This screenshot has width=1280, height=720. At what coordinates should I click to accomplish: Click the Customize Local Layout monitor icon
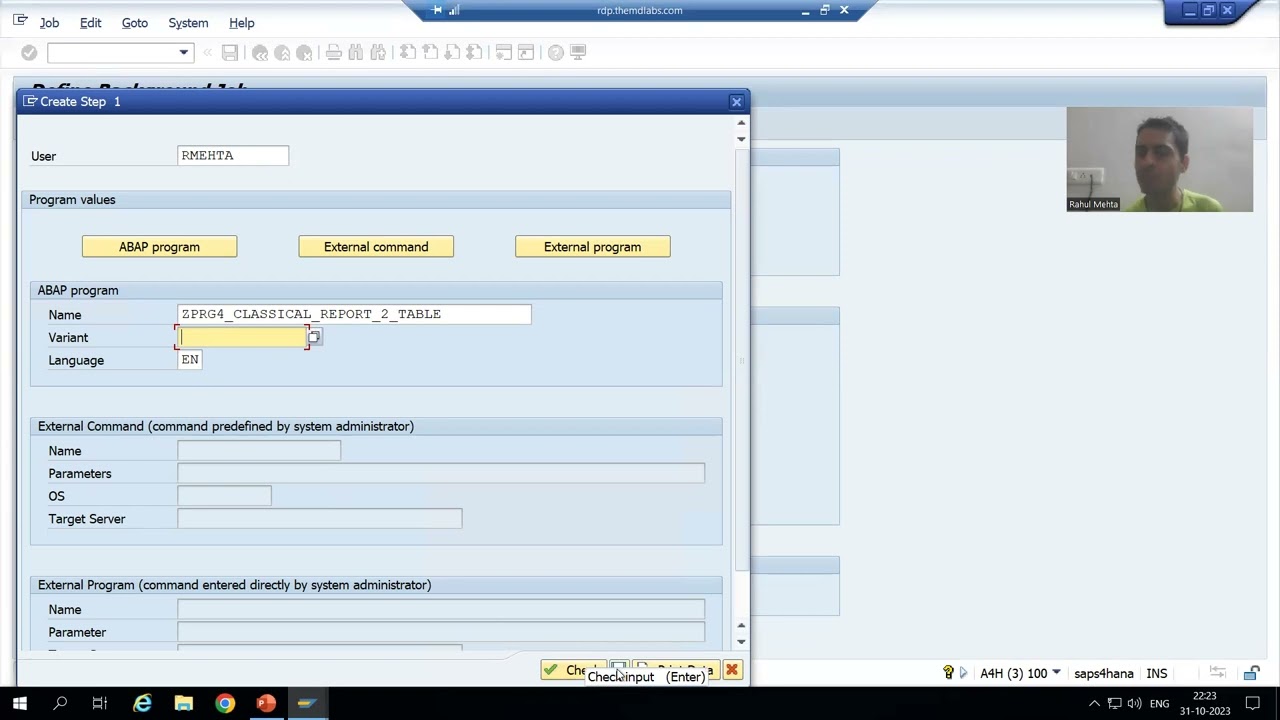578,52
